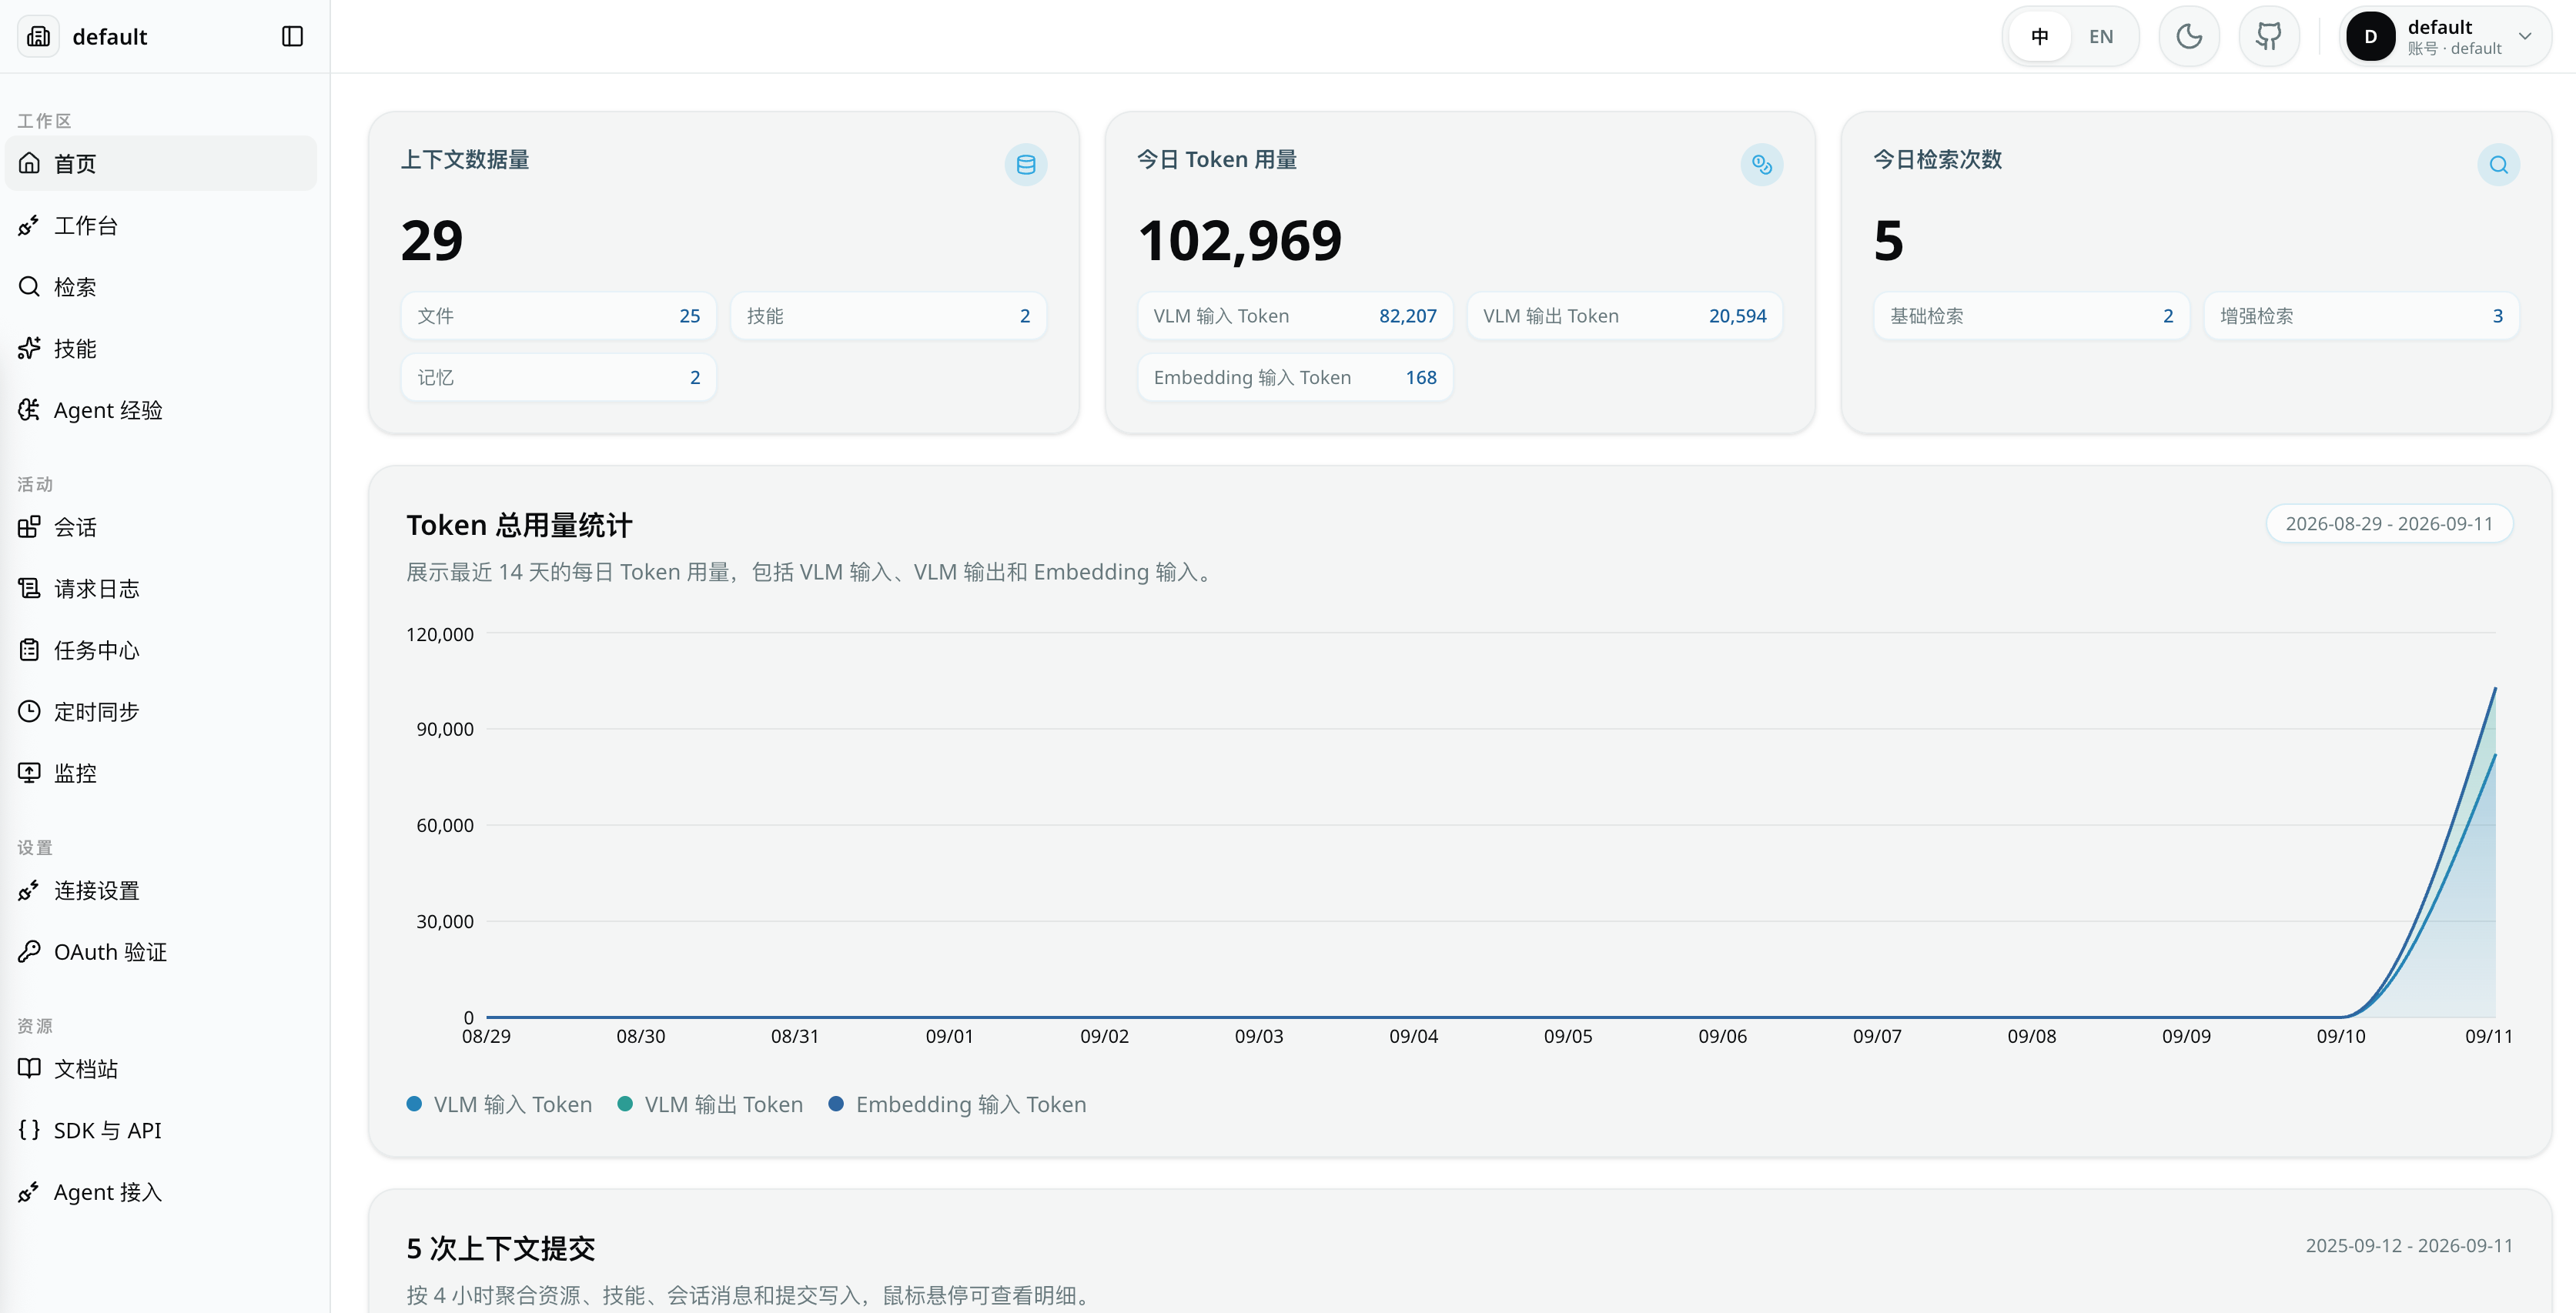Click the 文件 25 stat tile
Image resolution: width=2576 pixels, height=1313 pixels.
coord(559,316)
